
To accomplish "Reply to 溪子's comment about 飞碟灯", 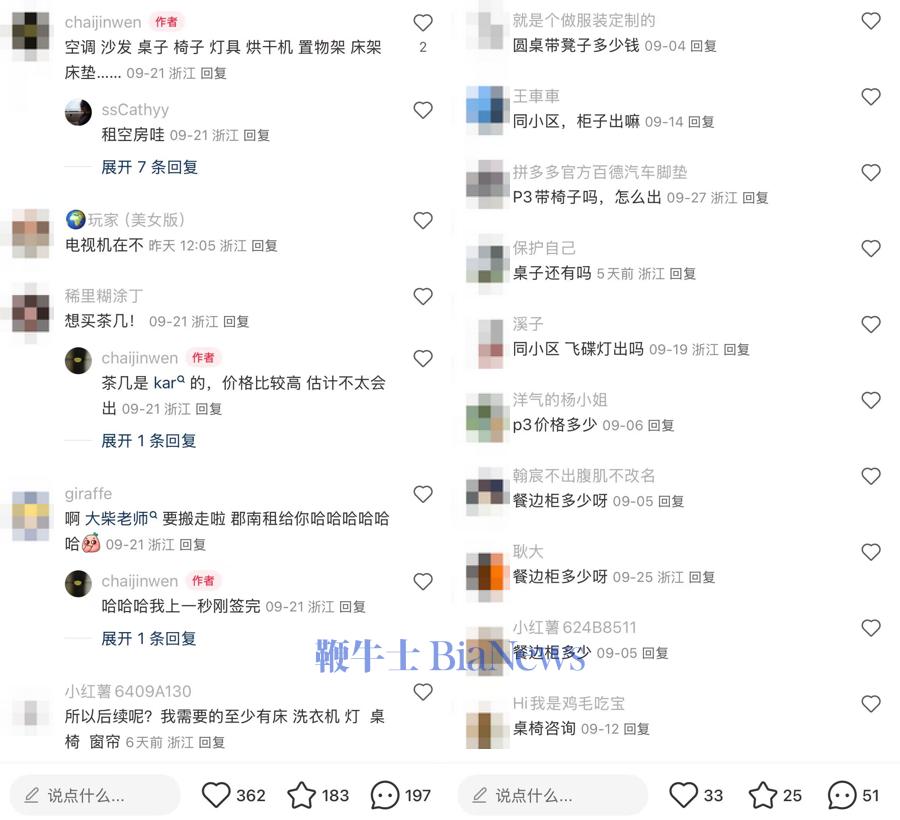I will pyautogui.click(x=736, y=349).
